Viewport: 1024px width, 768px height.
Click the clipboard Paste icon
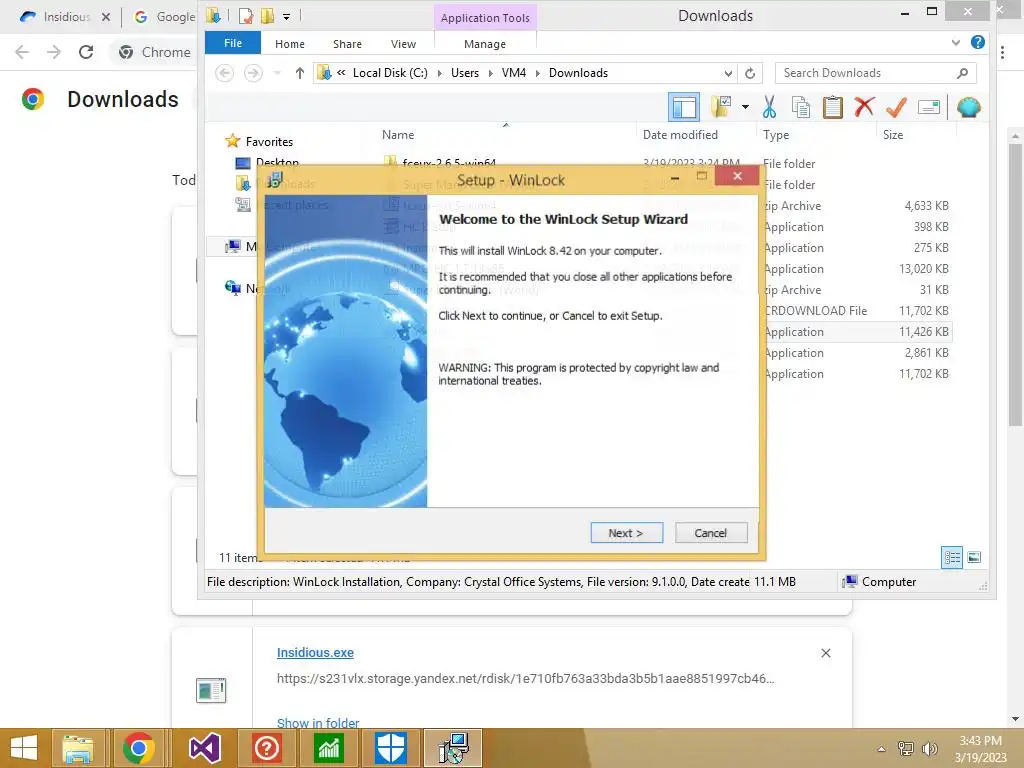(833, 106)
